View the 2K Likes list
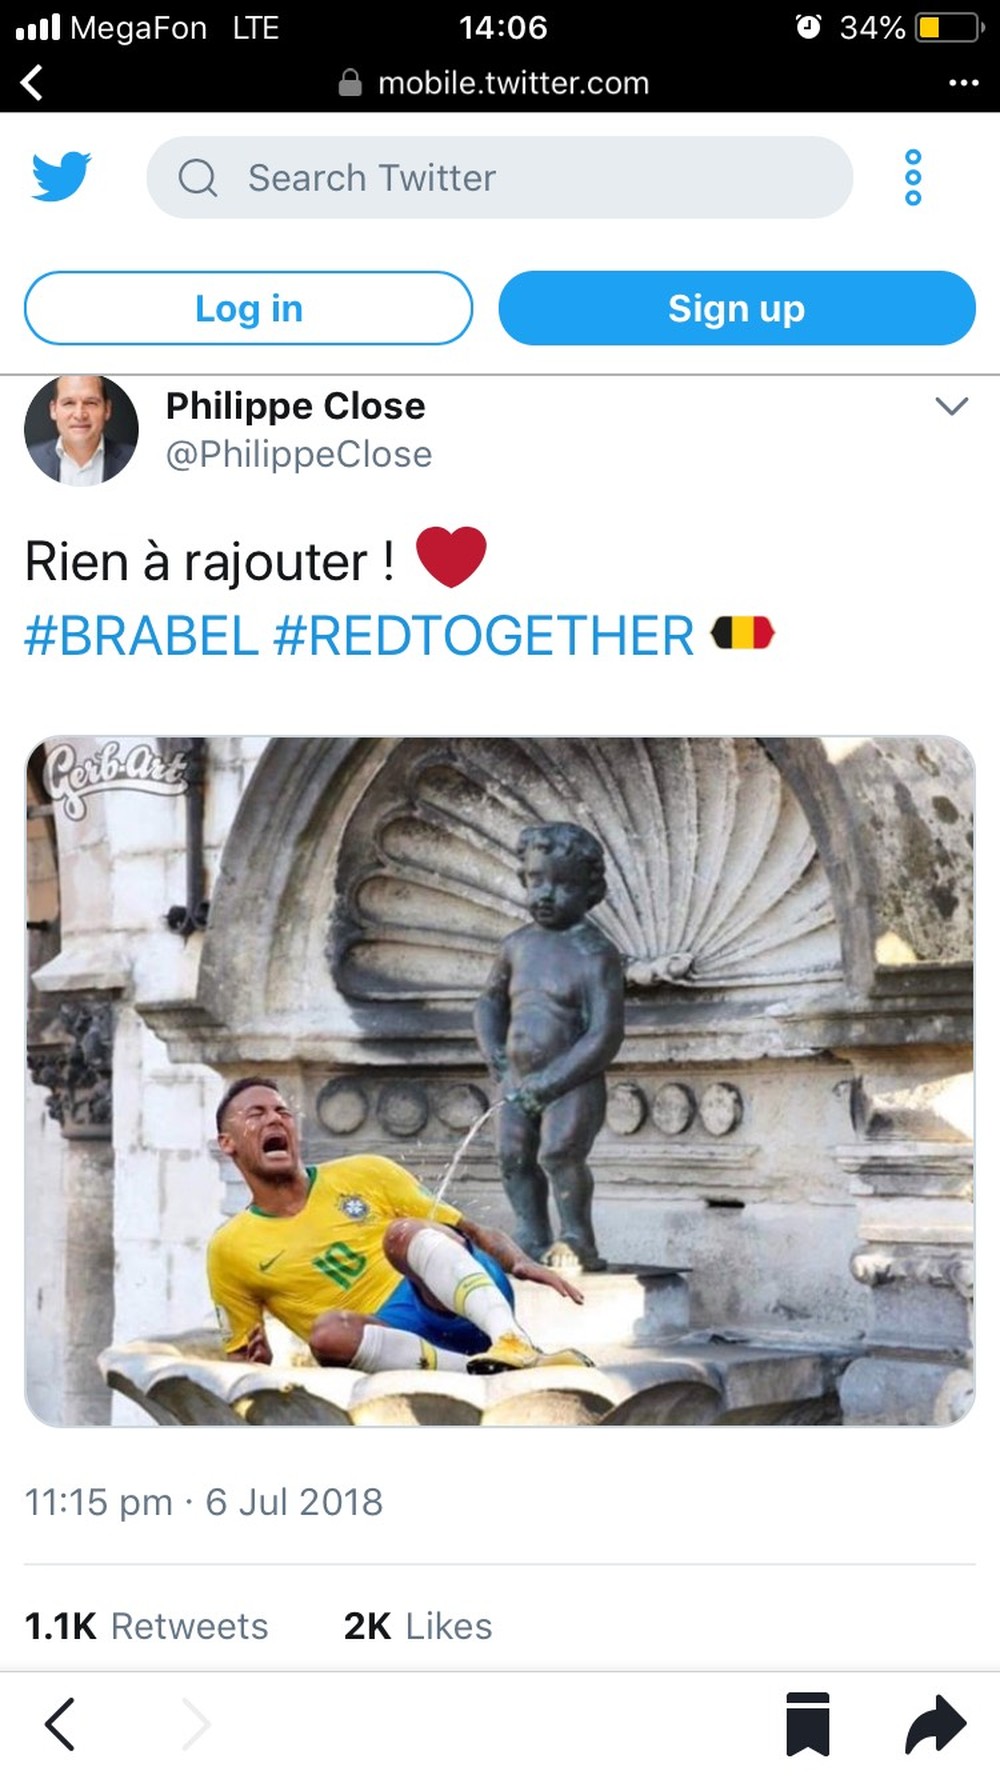The image size is (1000, 1779). pos(418,1626)
